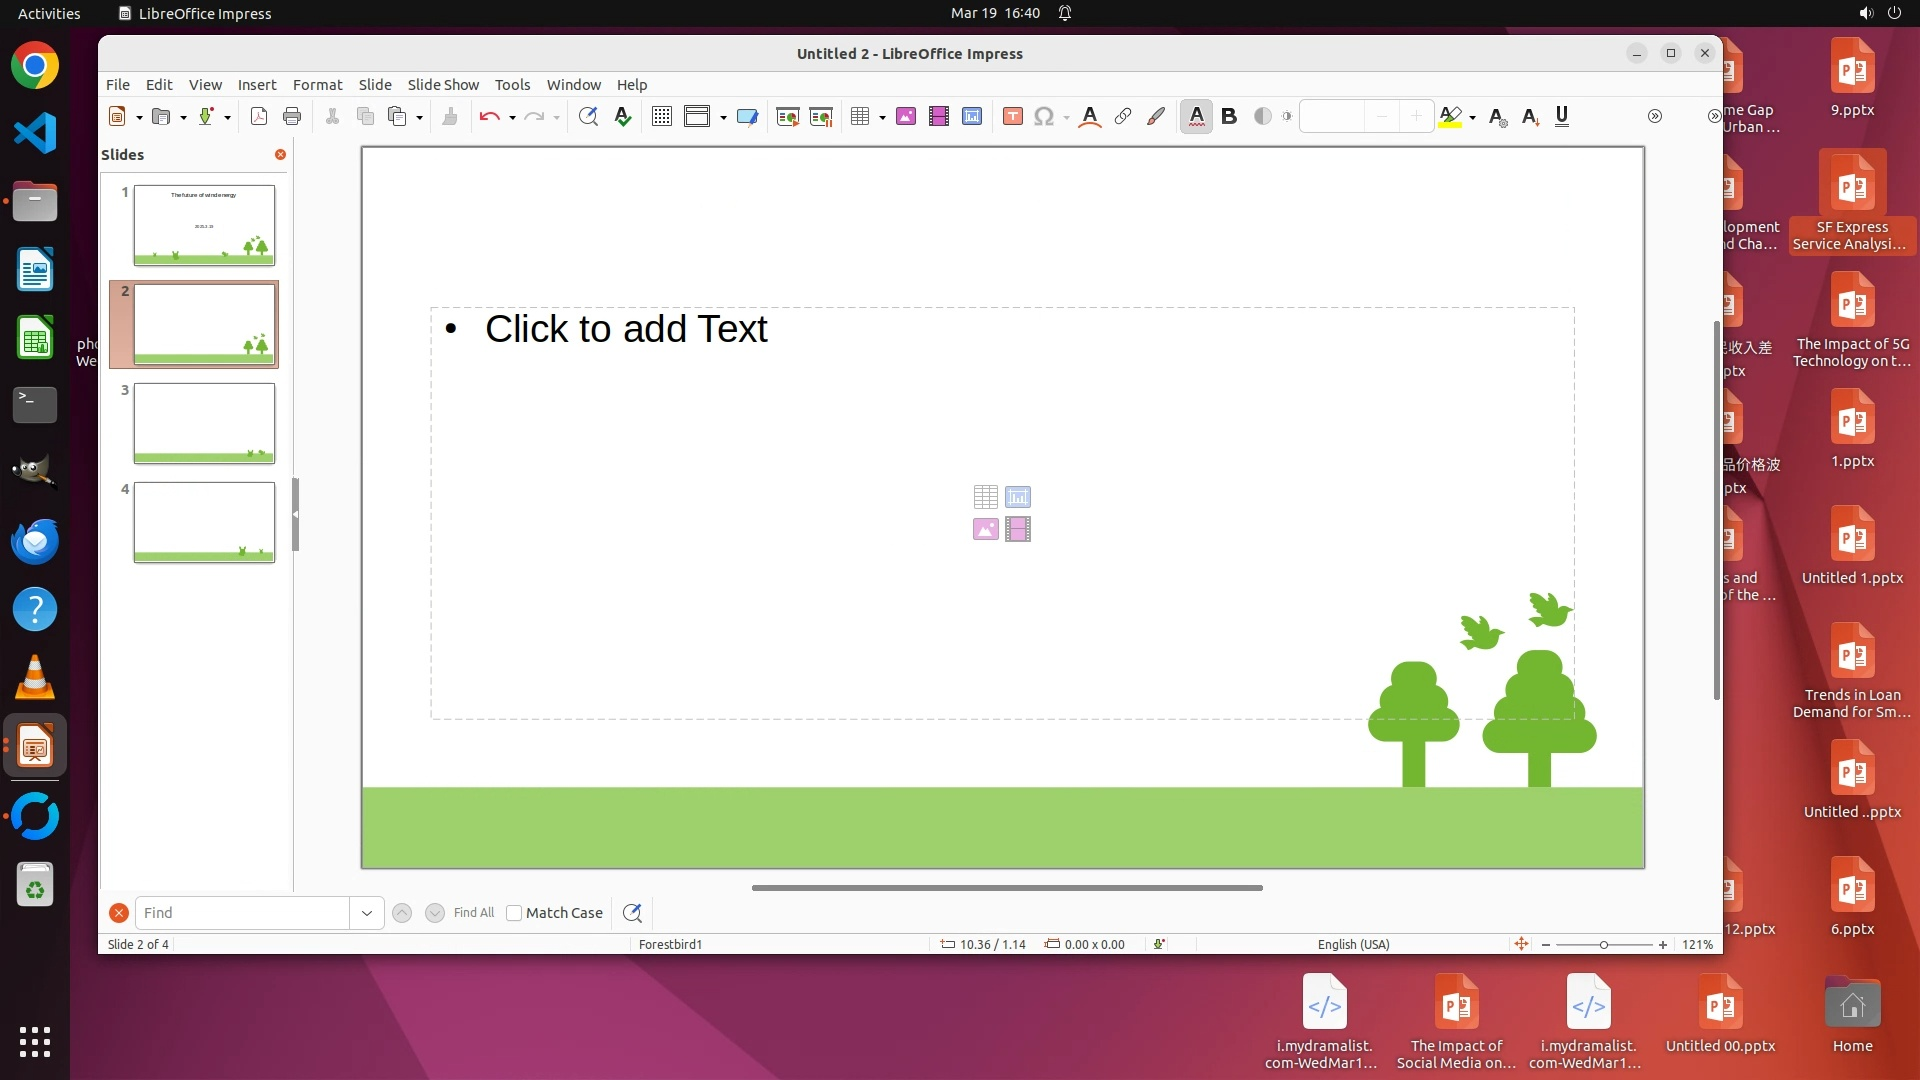The height and width of the screenshot is (1080, 1920).
Task: Select slide 3 thumbnail in Slides panel
Action: tap(204, 423)
